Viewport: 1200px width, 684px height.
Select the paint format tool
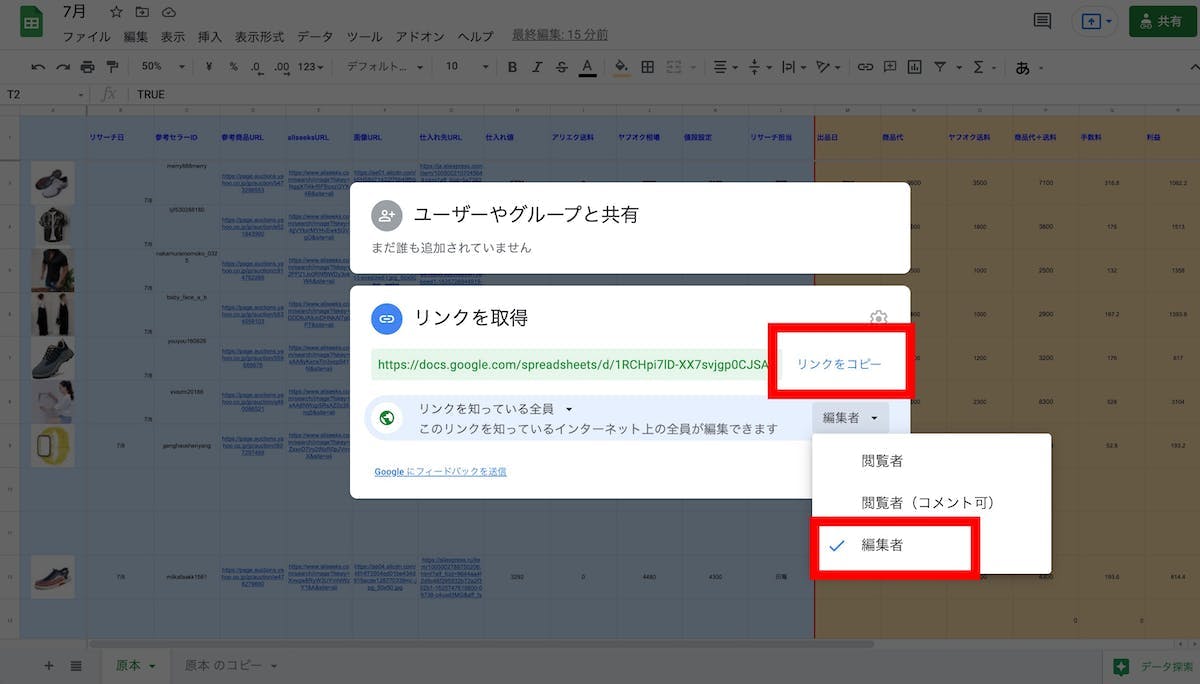(x=111, y=67)
